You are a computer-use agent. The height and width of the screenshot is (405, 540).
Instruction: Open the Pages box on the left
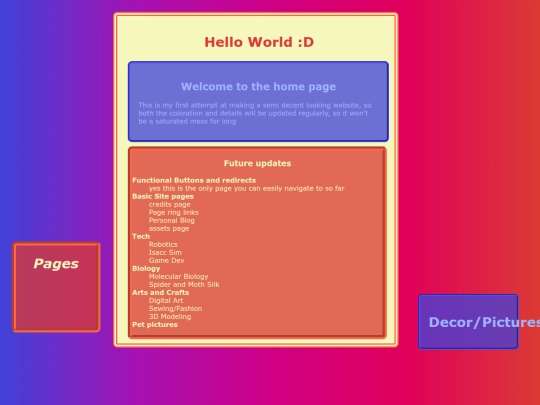(56, 287)
